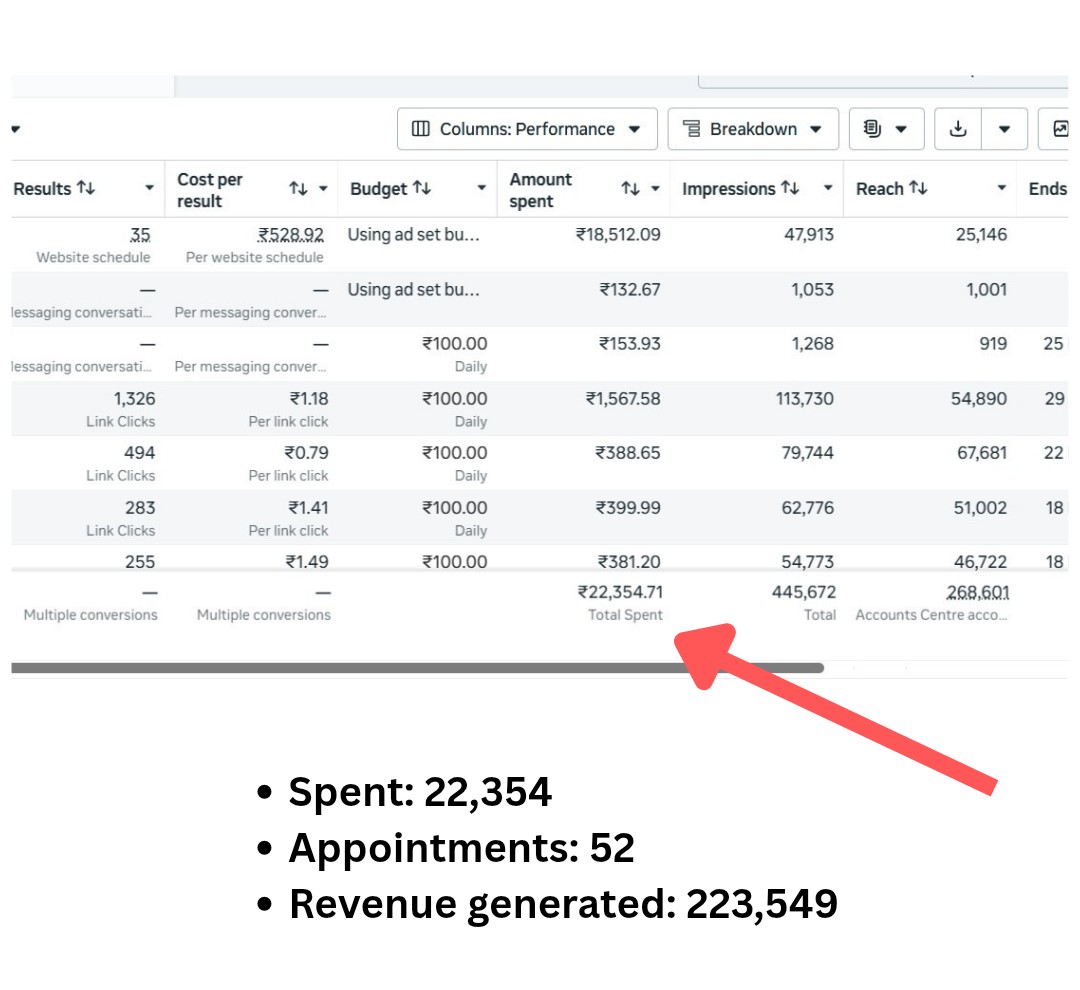Open the Impressions column options arrow
The image size is (1080, 990).
(828, 189)
